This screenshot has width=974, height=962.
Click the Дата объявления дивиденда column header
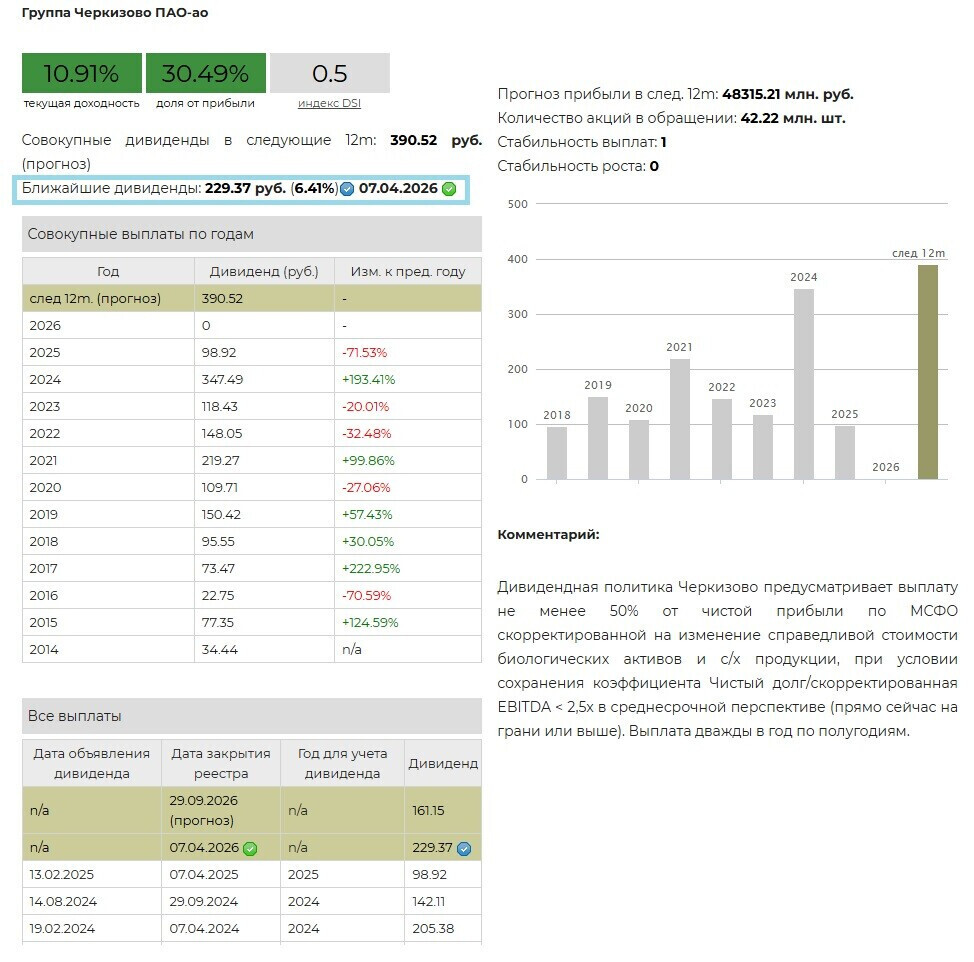92,763
